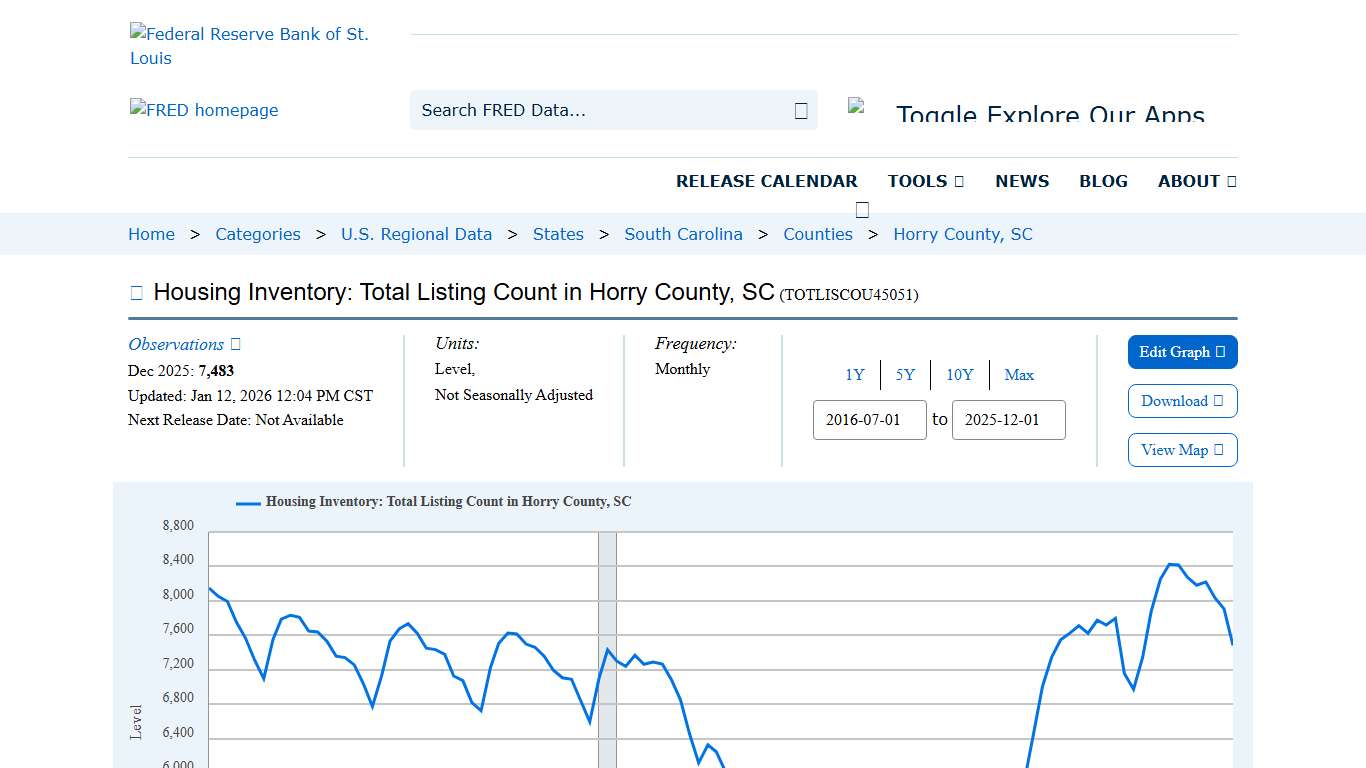Navigate to the South Carolina breadcrumb link
1366x768 pixels.
[683, 233]
